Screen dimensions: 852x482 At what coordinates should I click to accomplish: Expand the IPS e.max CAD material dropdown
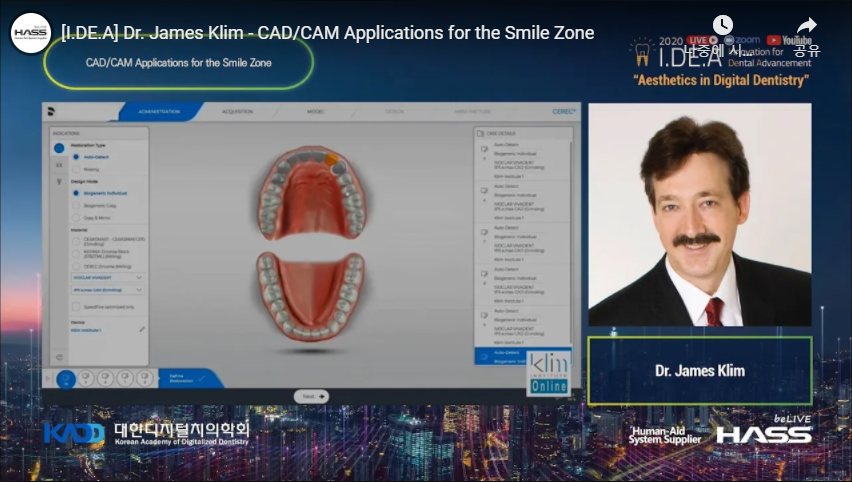pos(108,290)
